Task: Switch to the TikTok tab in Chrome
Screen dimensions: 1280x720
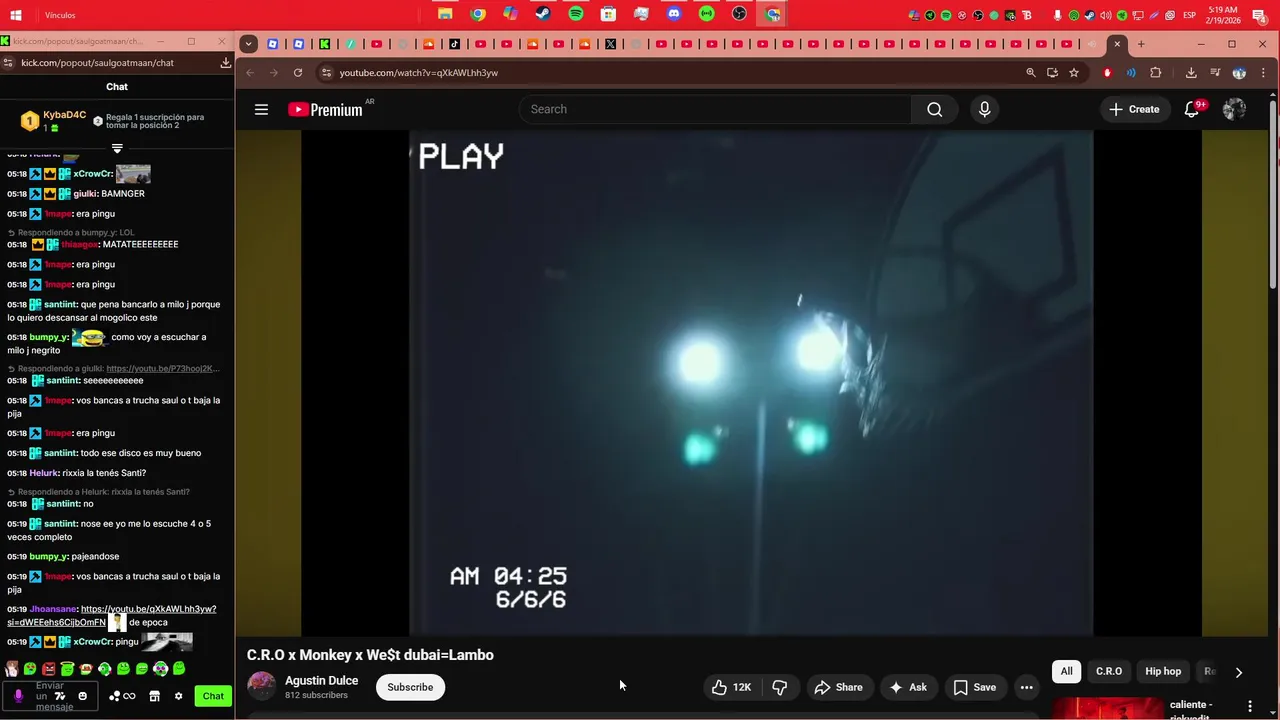Action: [455, 44]
